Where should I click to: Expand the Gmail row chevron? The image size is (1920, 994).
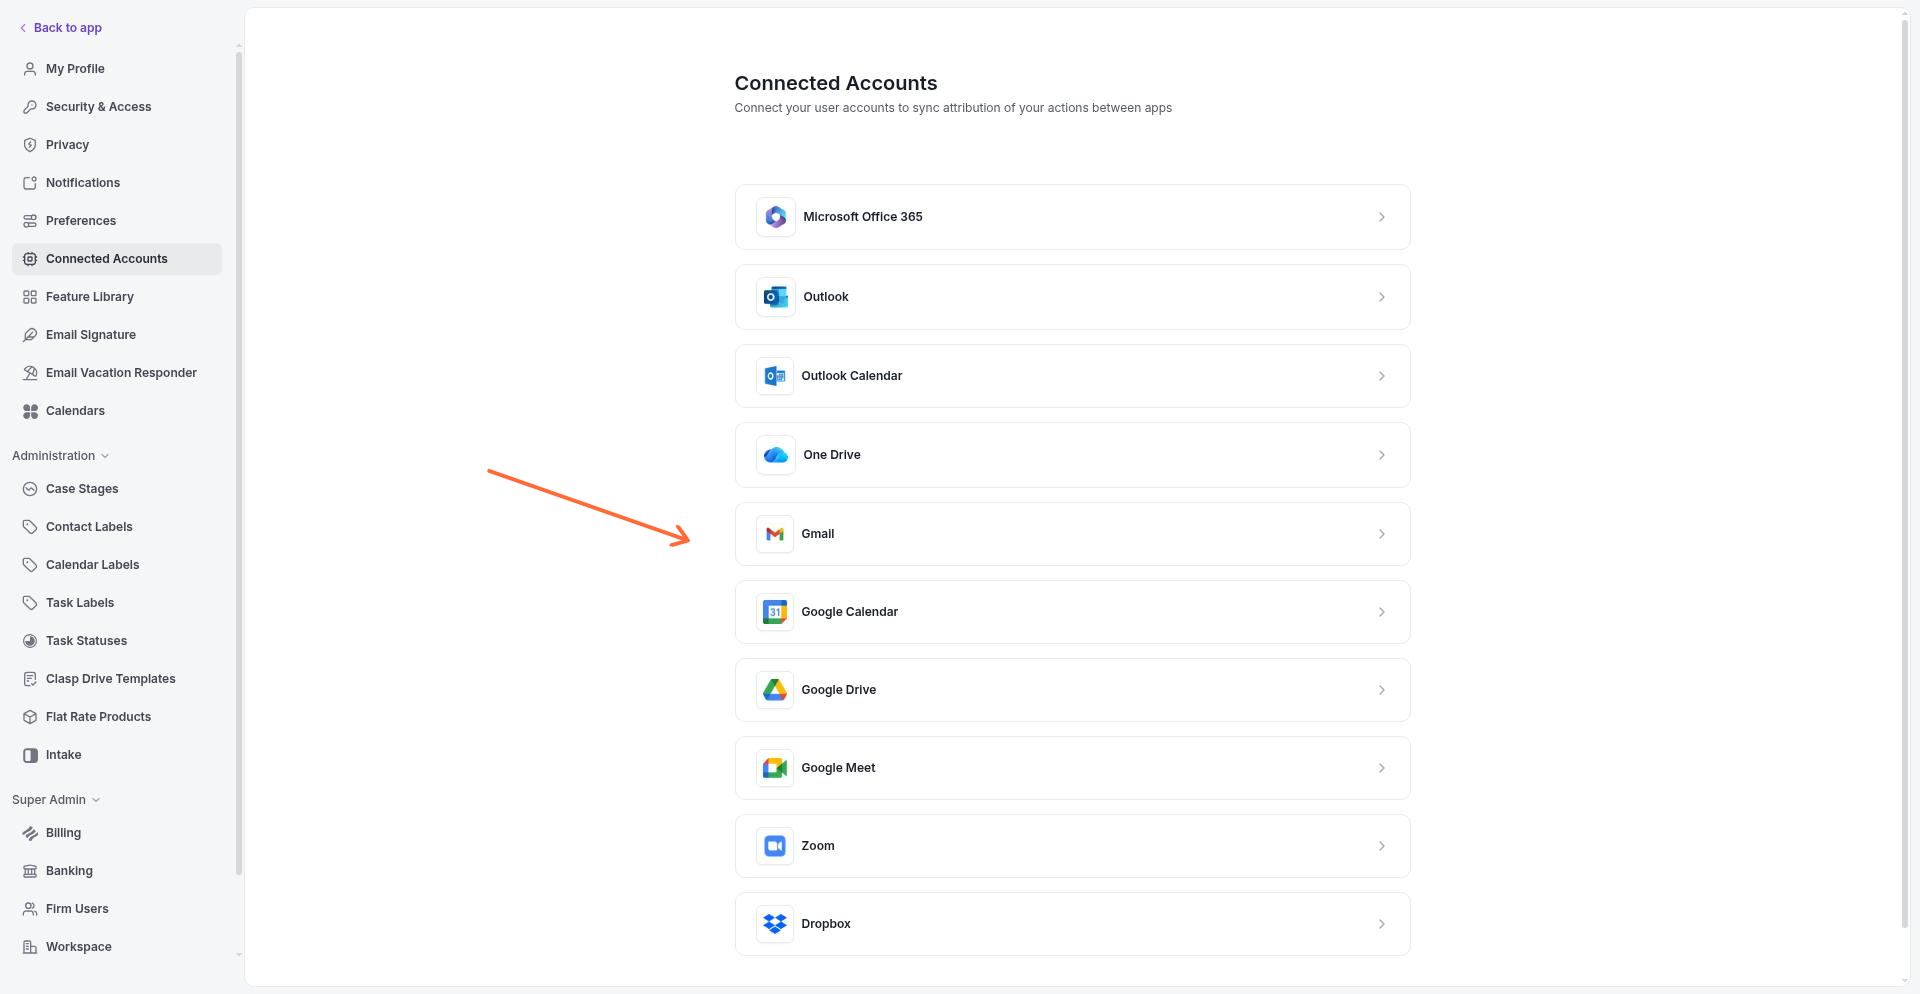(1382, 534)
